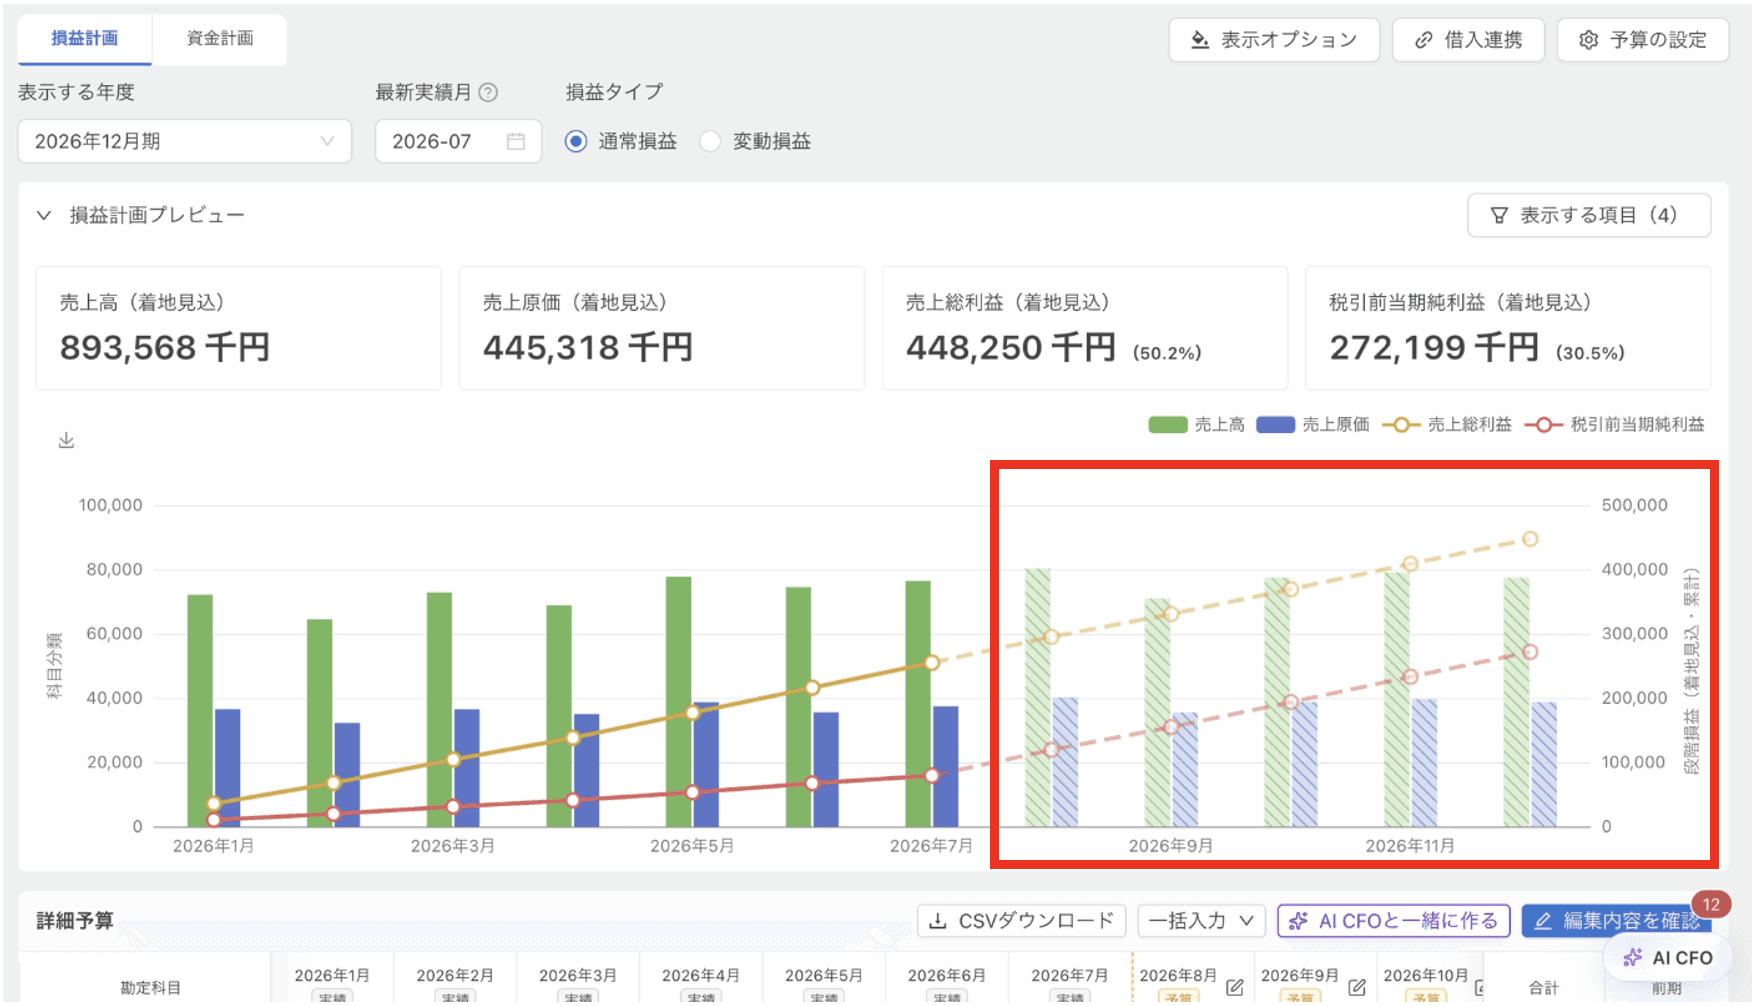Click the 2026年1月 pre-tax profit line point
Image resolution: width=1752 pixels, height=1006 pixels.
(213, 820)
